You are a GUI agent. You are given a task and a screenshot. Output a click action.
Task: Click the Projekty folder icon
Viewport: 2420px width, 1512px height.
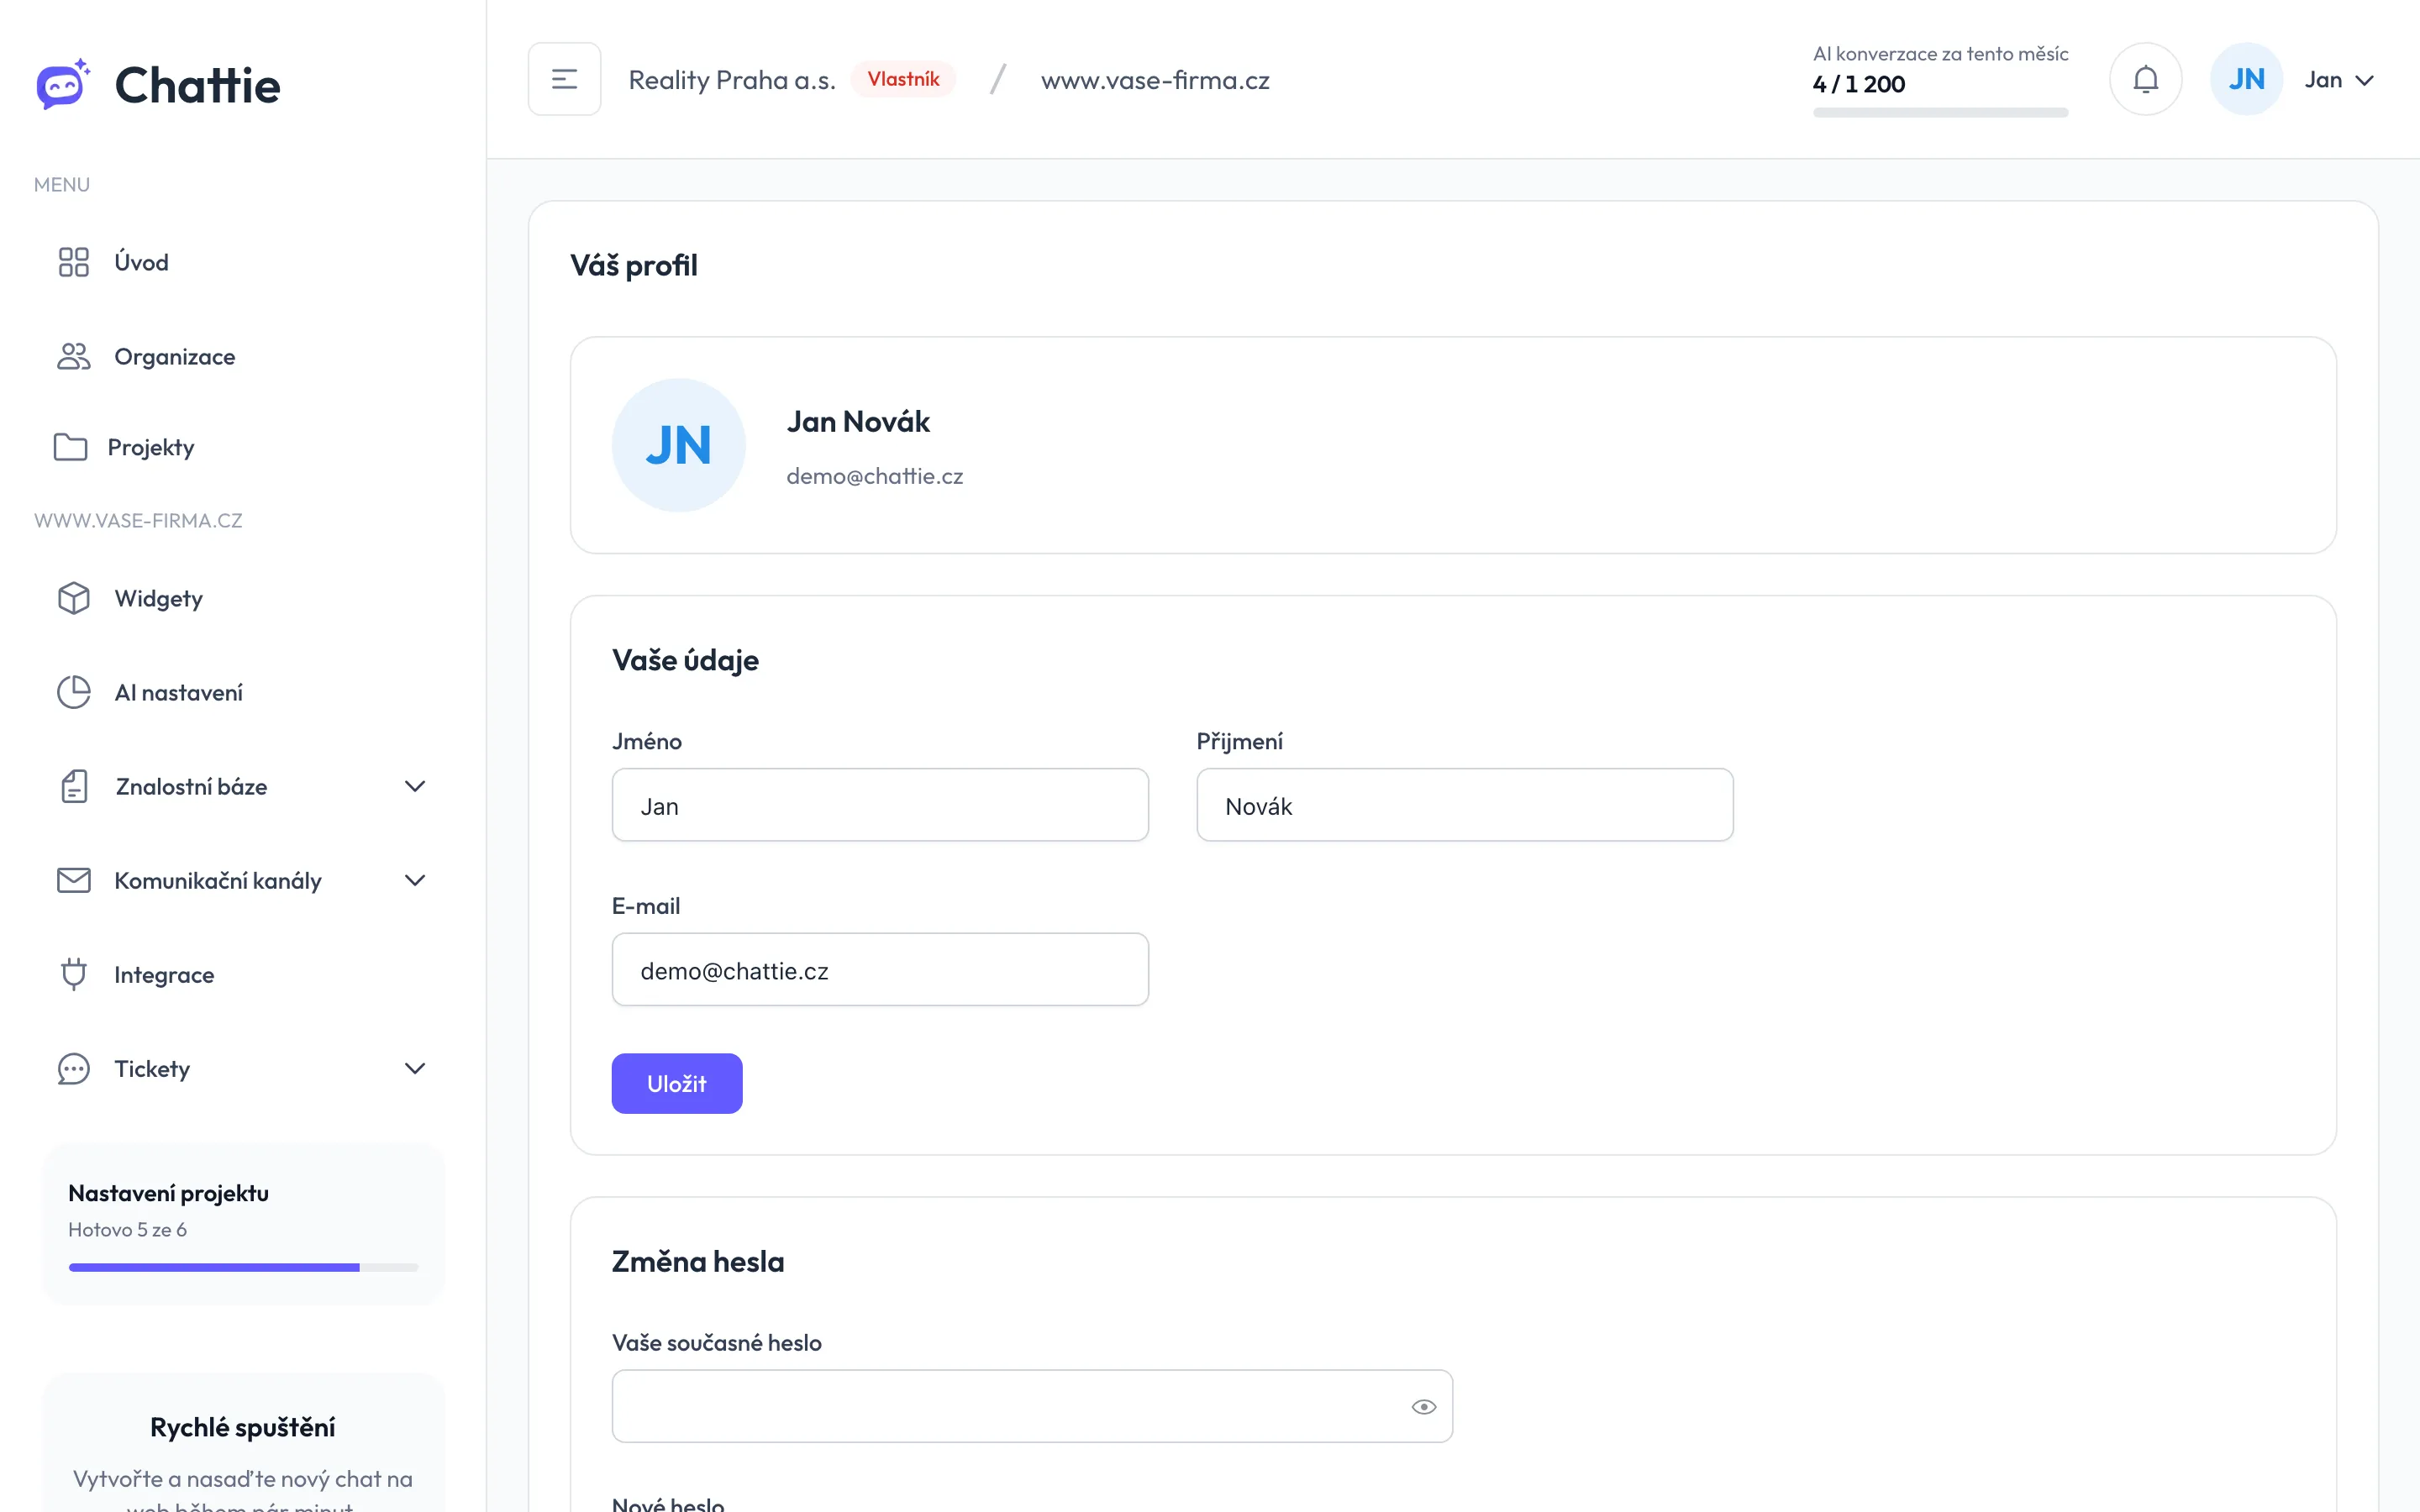70,447
